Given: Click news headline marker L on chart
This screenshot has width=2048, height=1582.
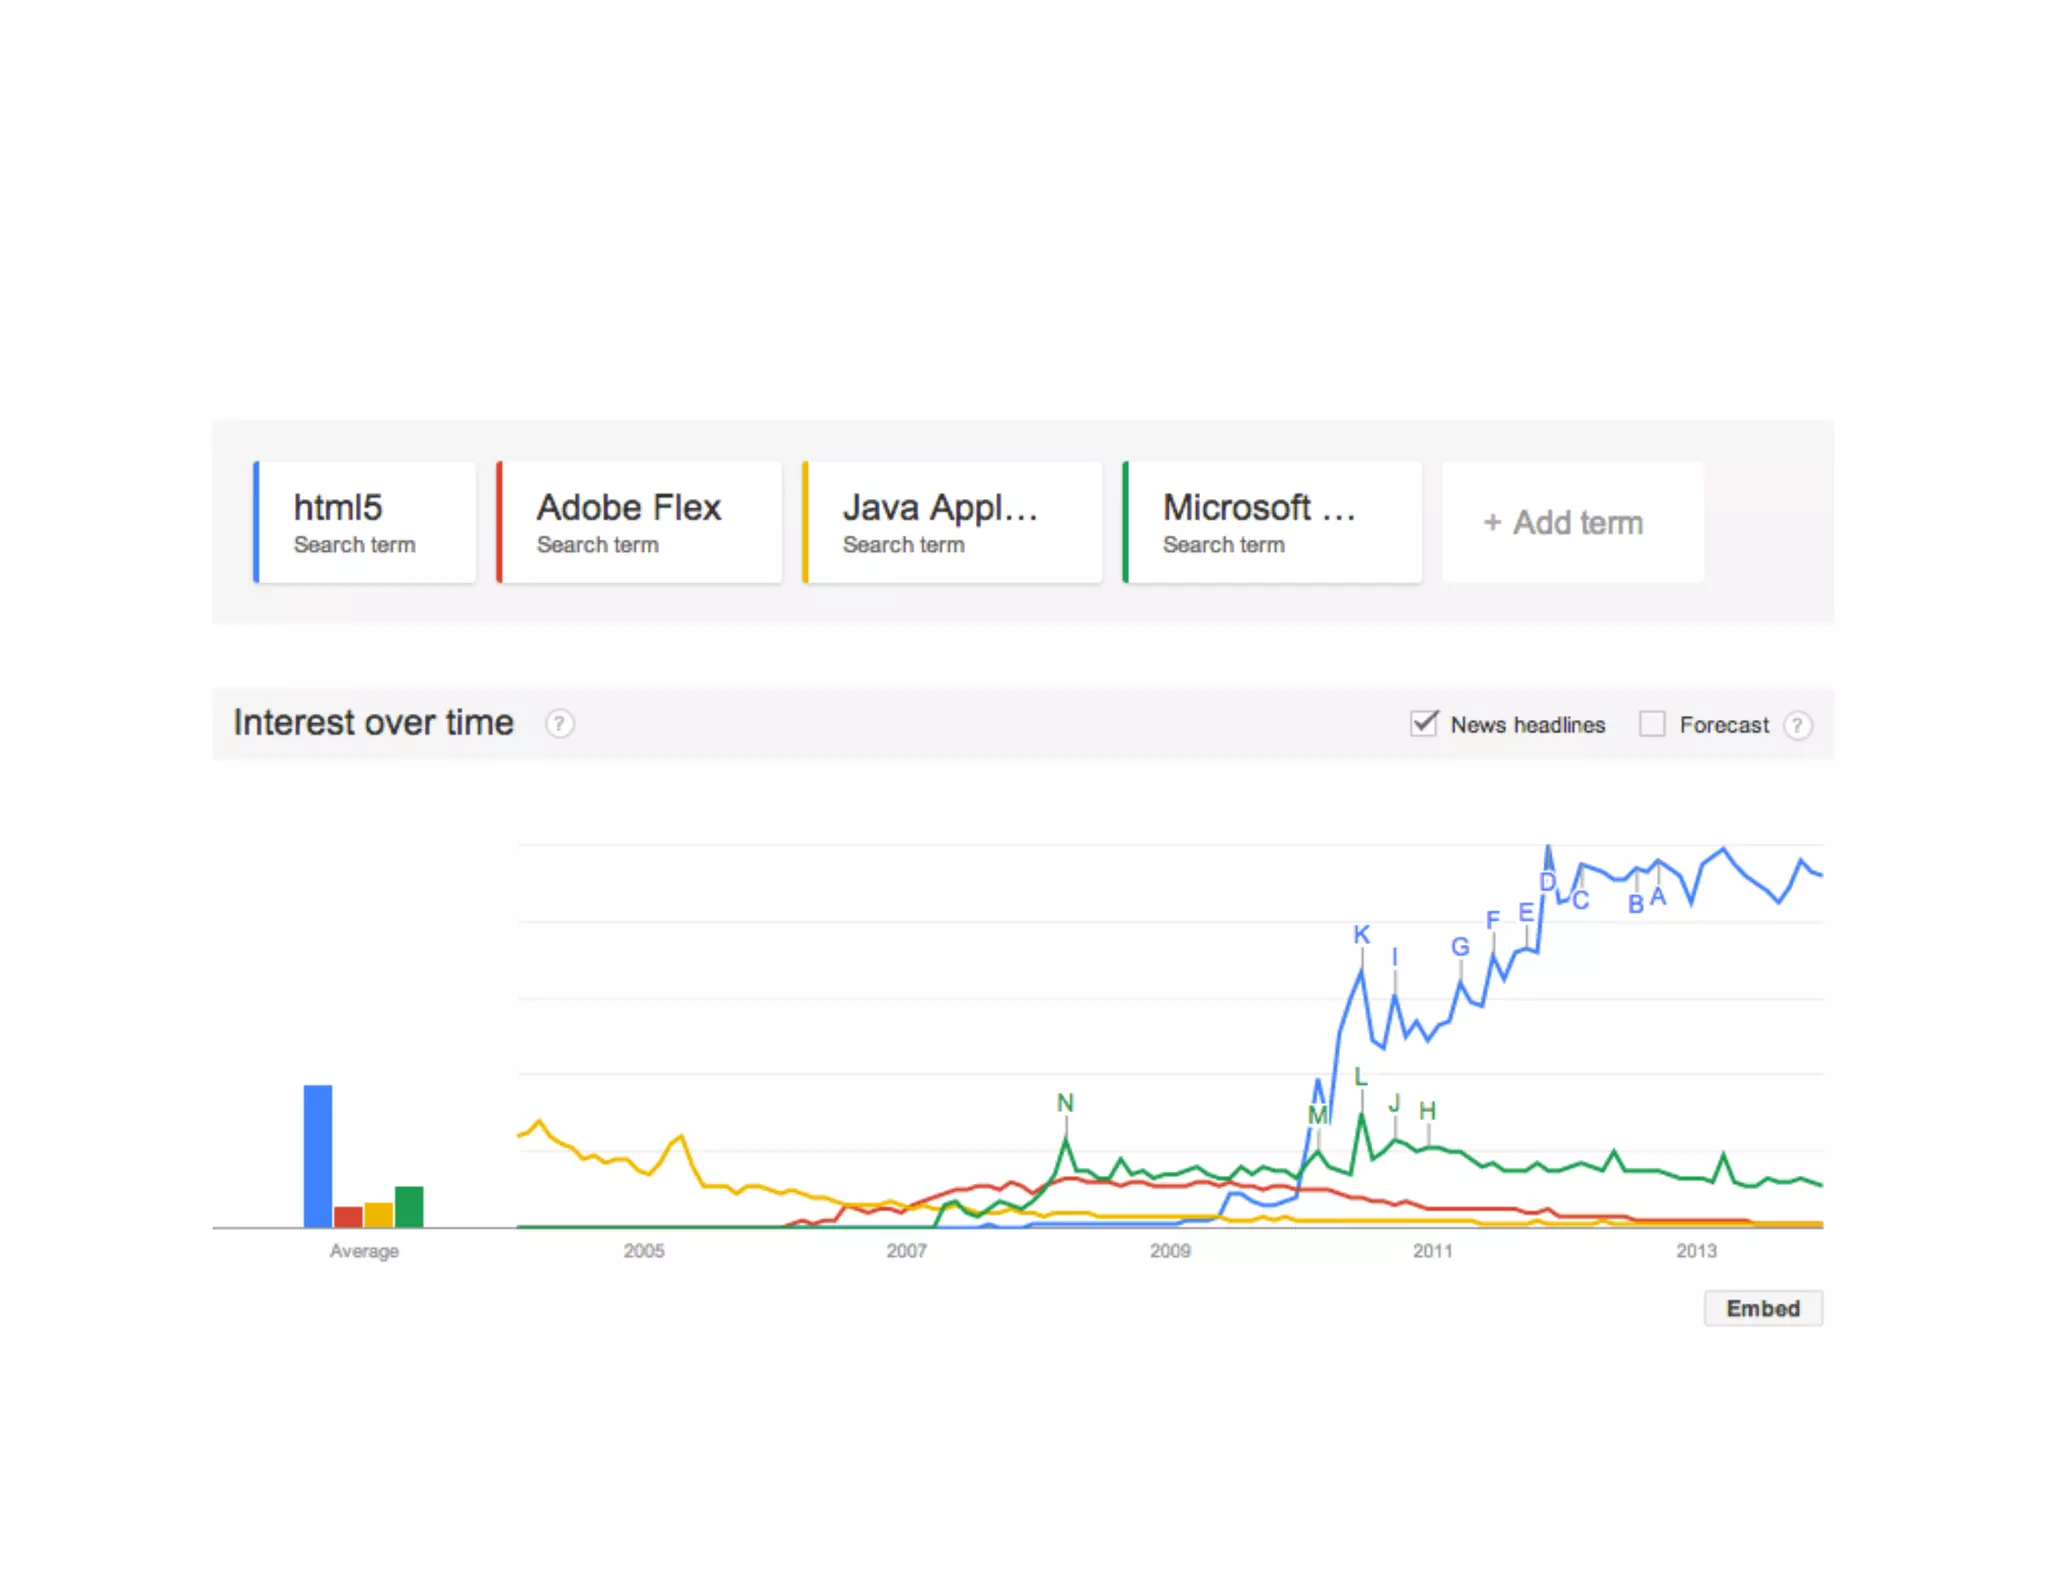Looking at the screenshot, I should point(1360,1077).
